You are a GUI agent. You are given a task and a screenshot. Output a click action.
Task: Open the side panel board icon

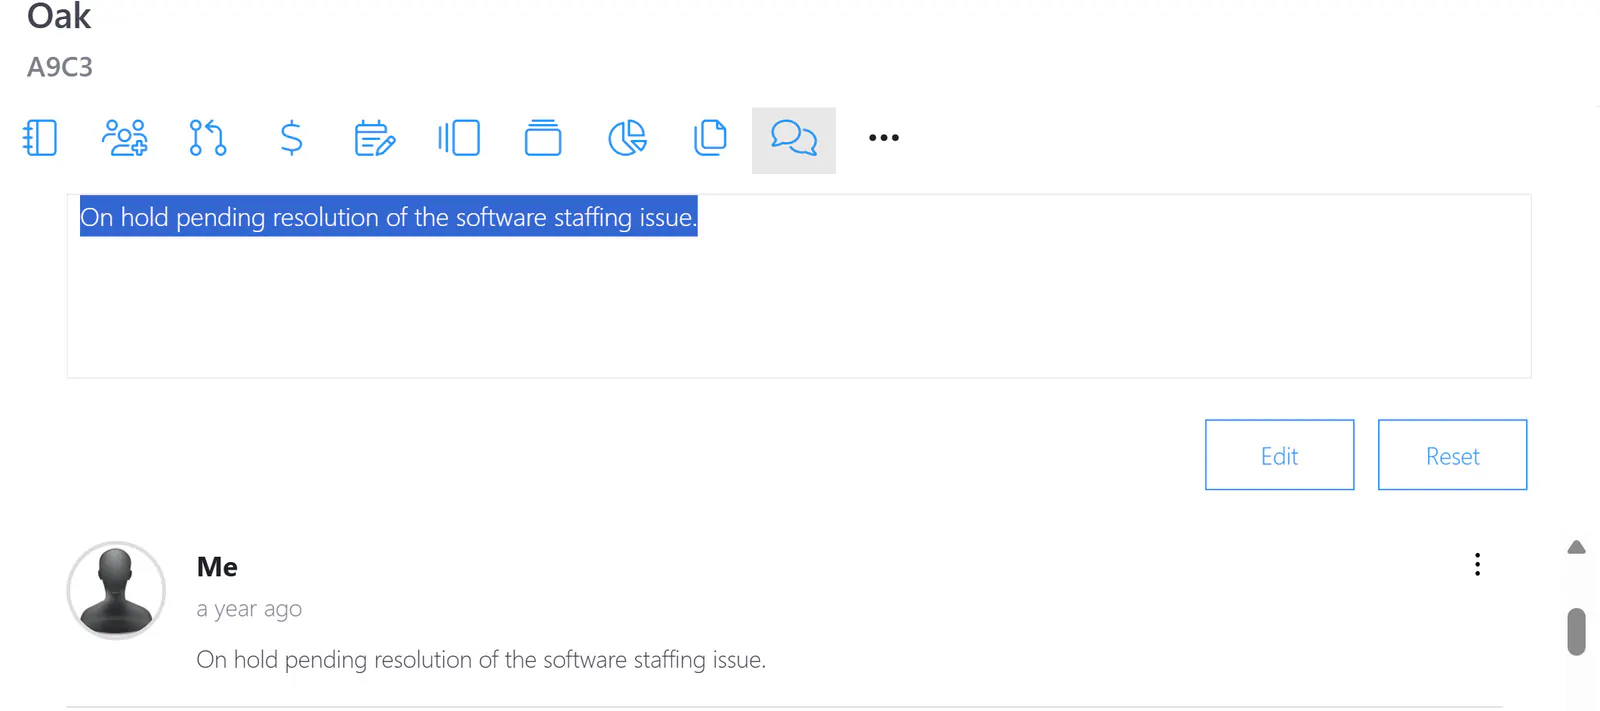point(459,138)
